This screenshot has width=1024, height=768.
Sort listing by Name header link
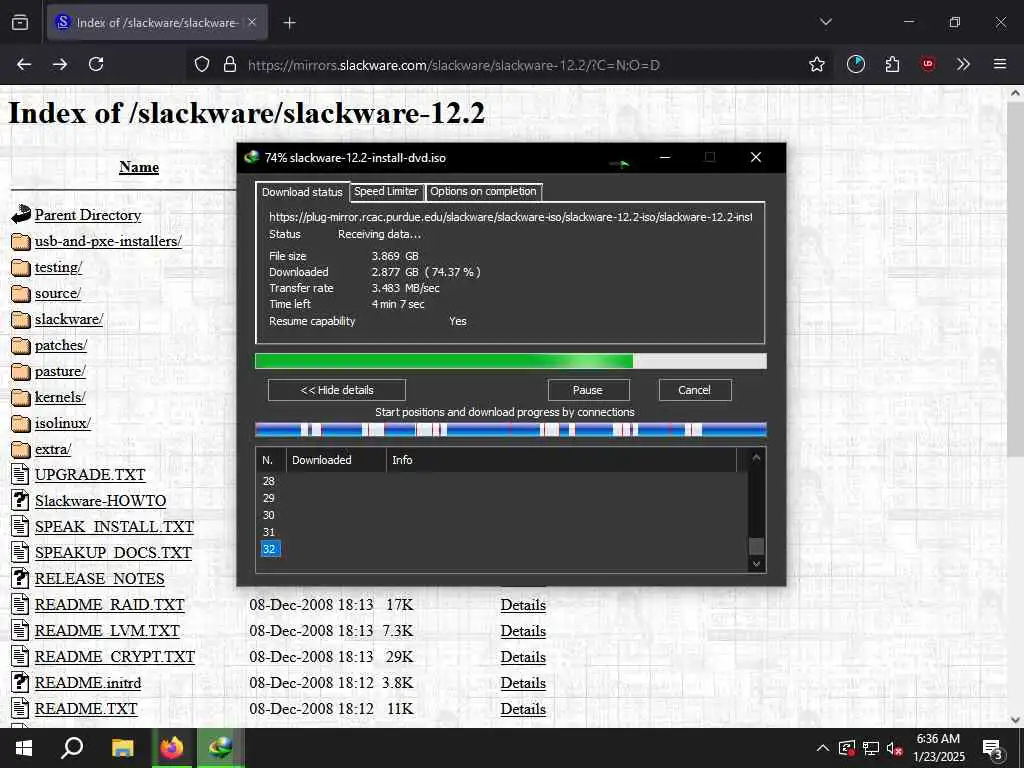[x=139, y=167]
